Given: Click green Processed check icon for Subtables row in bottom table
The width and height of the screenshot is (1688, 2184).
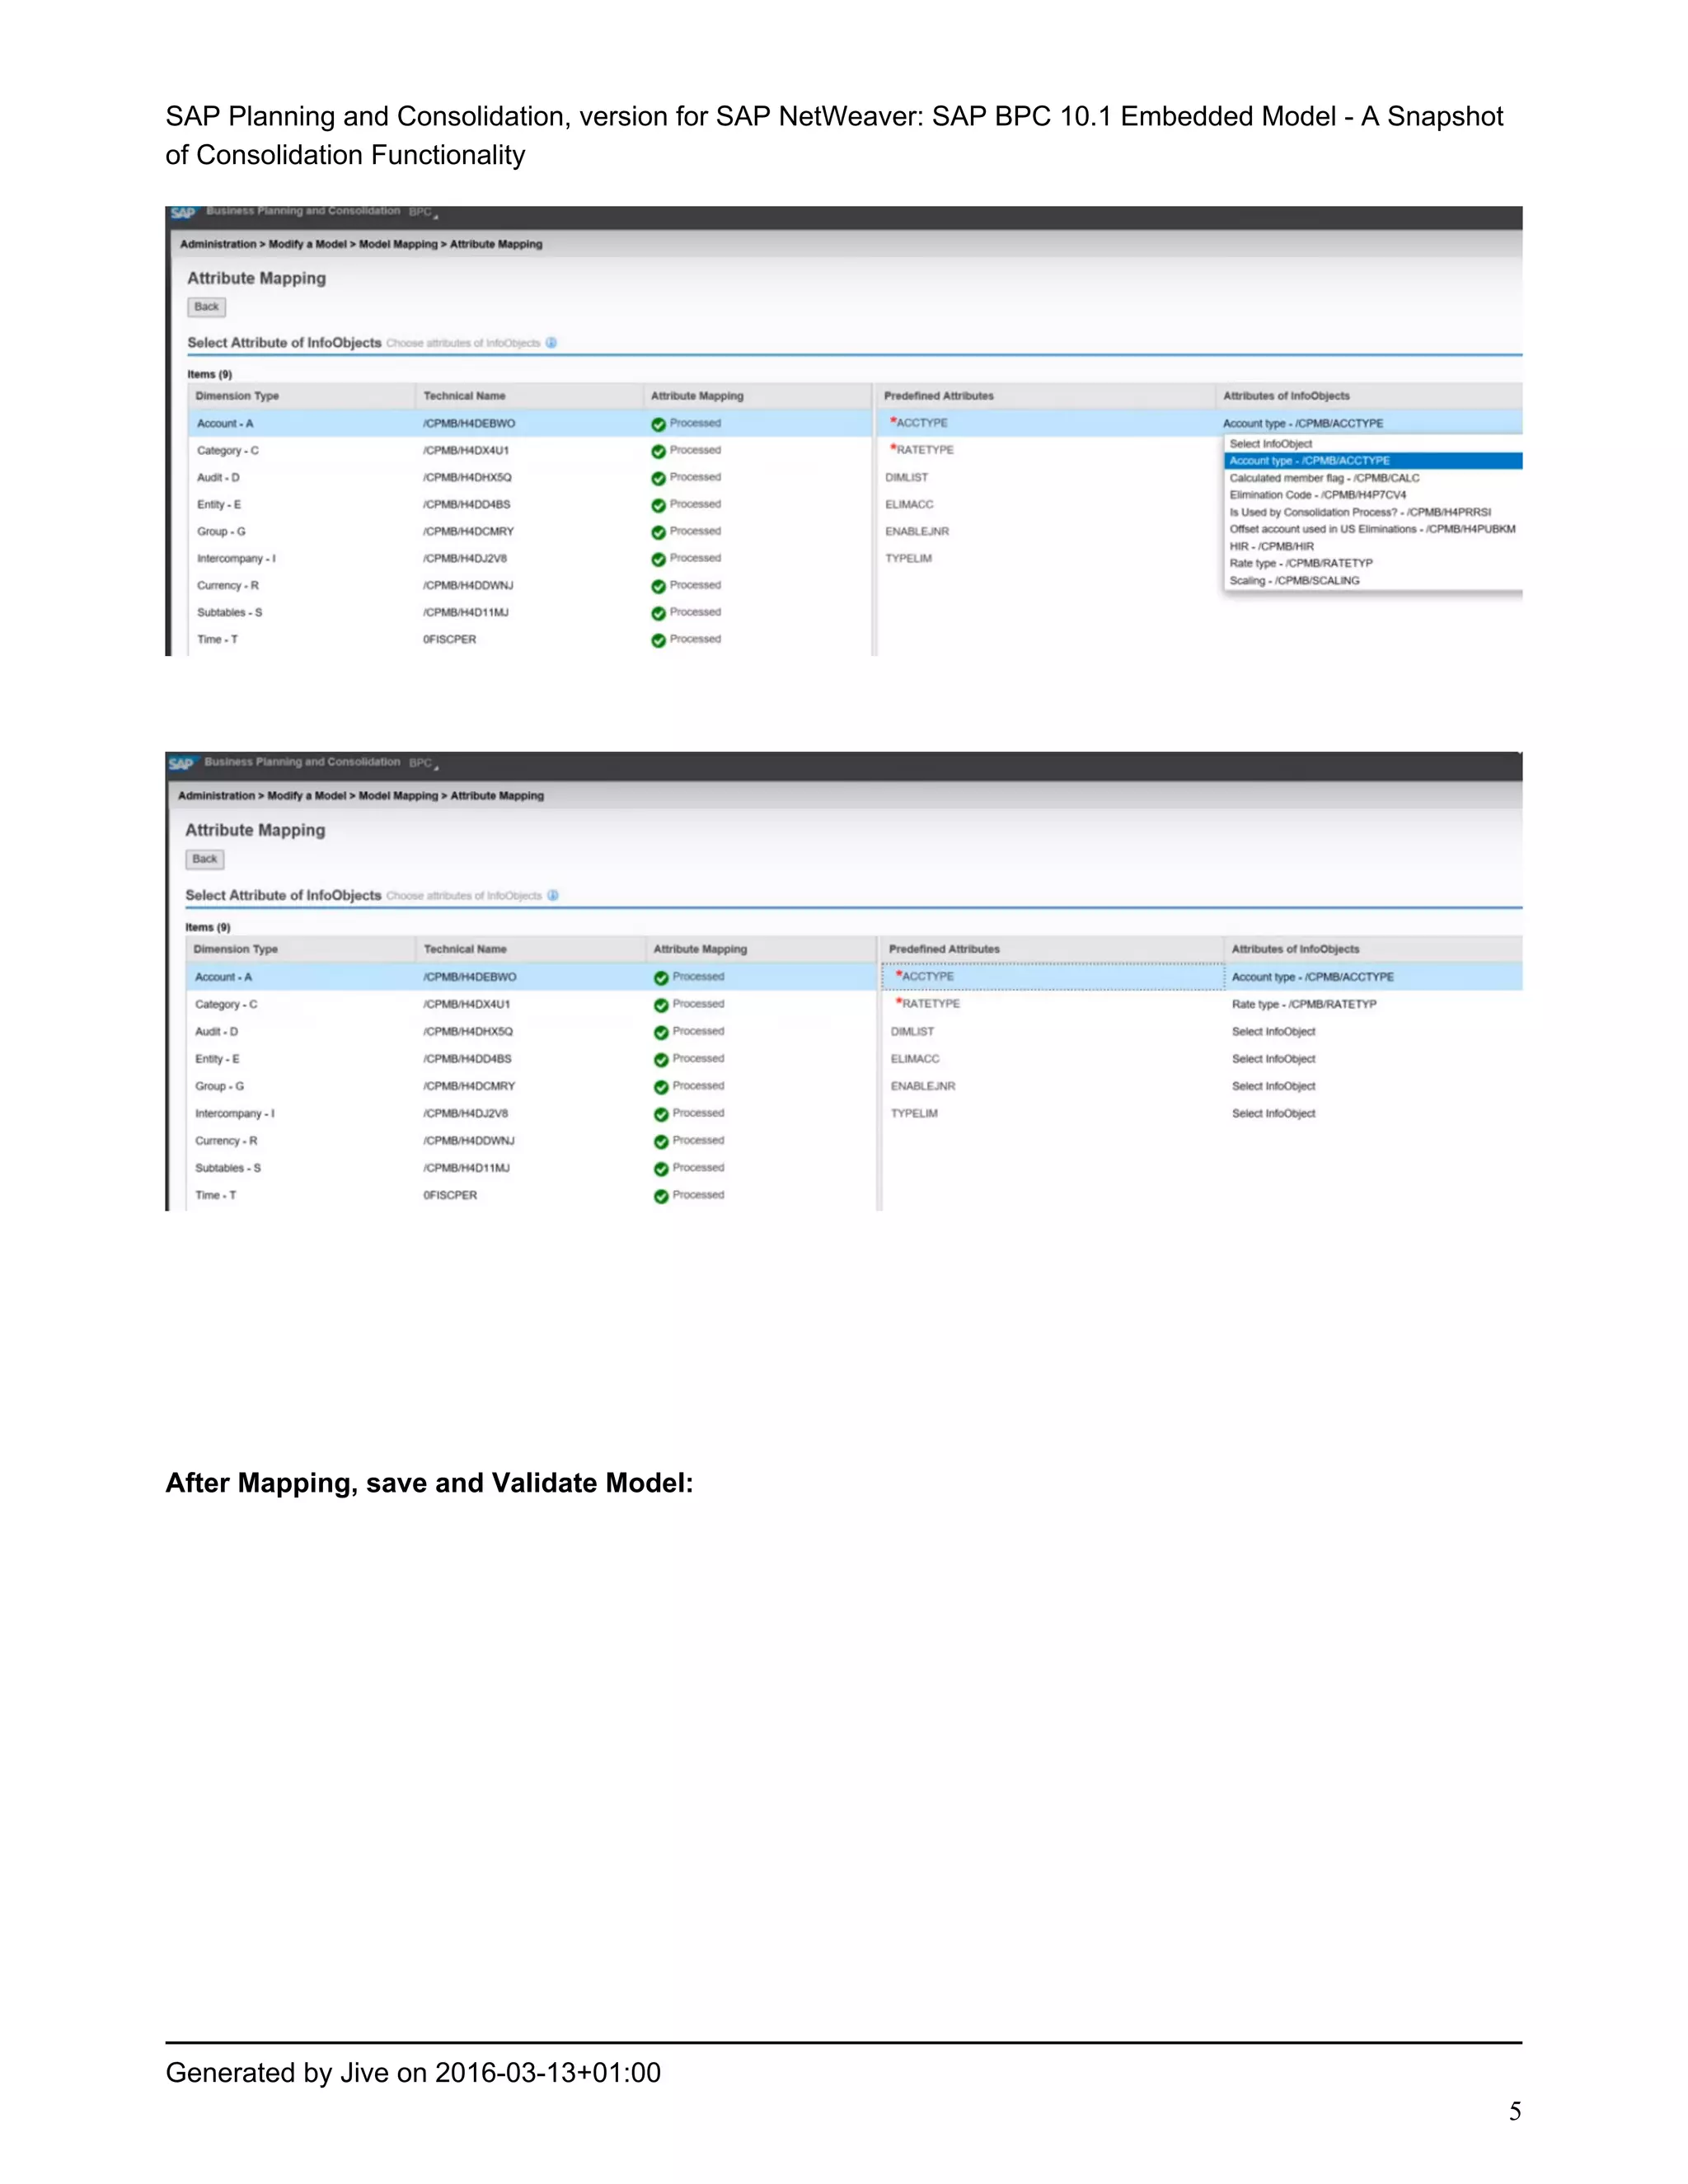Looking at the screenshot, I should point(661,1169).
